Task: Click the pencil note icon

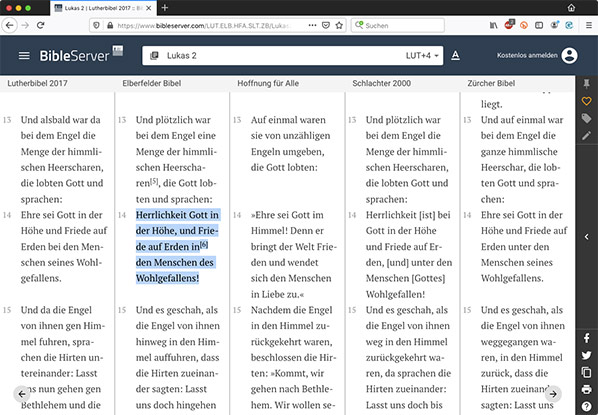Action: [587, 135]
